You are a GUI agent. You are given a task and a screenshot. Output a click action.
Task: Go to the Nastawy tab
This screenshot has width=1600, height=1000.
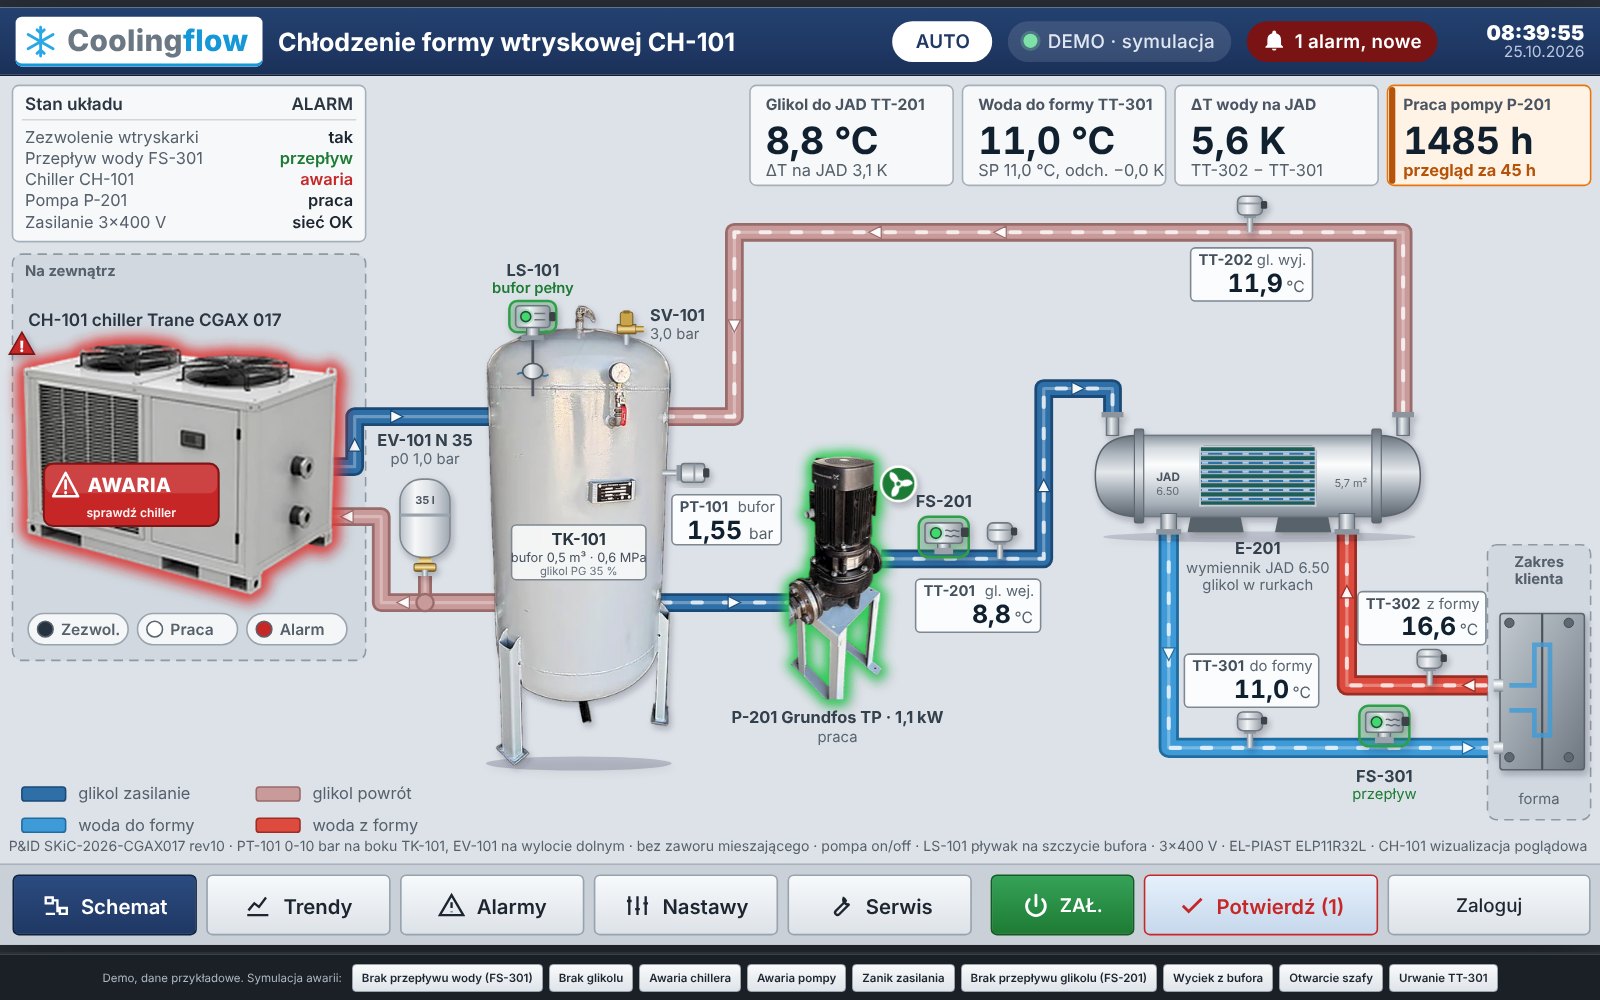click(686, 906)
